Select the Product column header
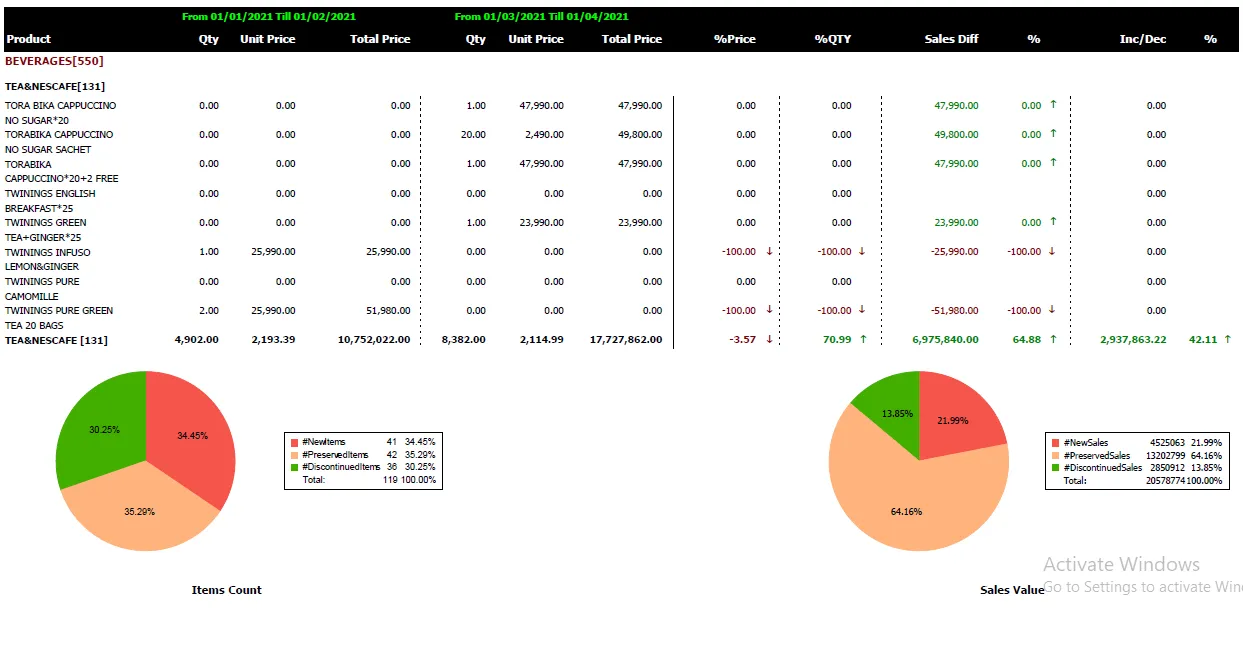 [x=28, y=39]
